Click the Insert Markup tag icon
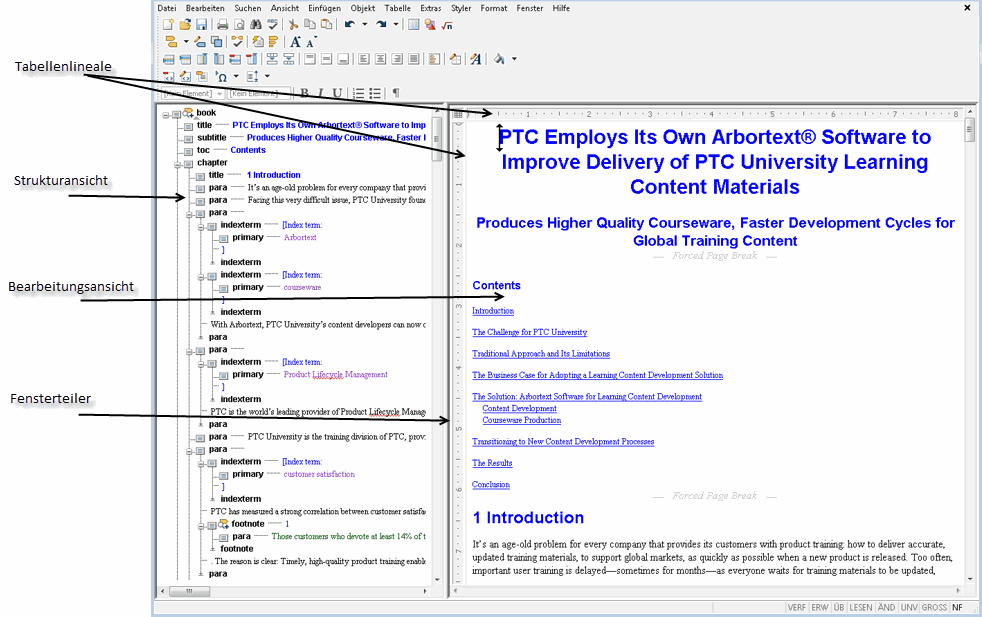 coord(171,42)
